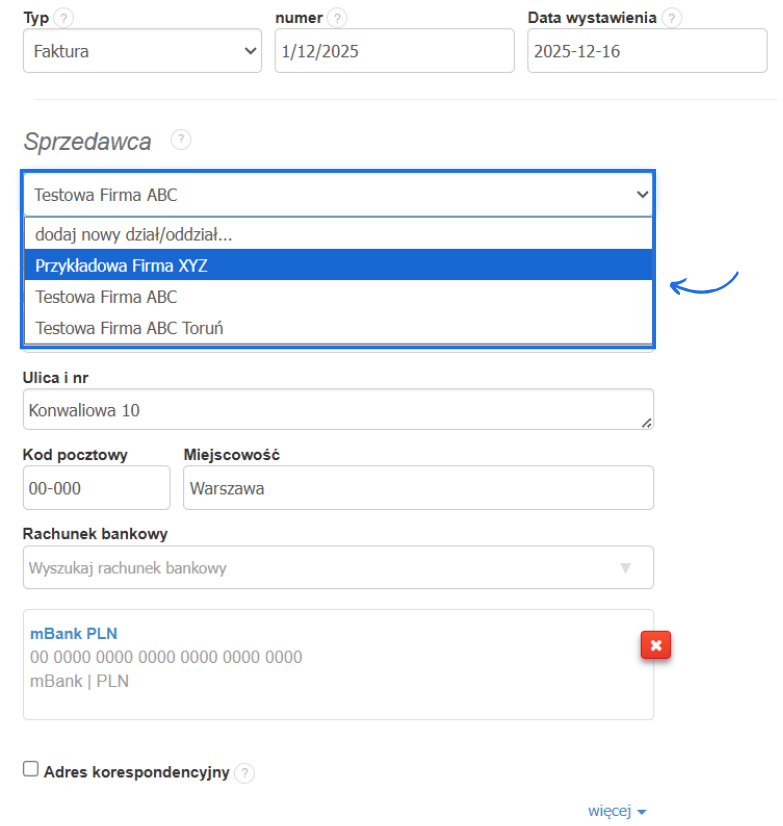The height and width of the screenshot is (826, 783).
Task: Click help icon beside Data wystawienia
Action: click(x=671, y=18)
